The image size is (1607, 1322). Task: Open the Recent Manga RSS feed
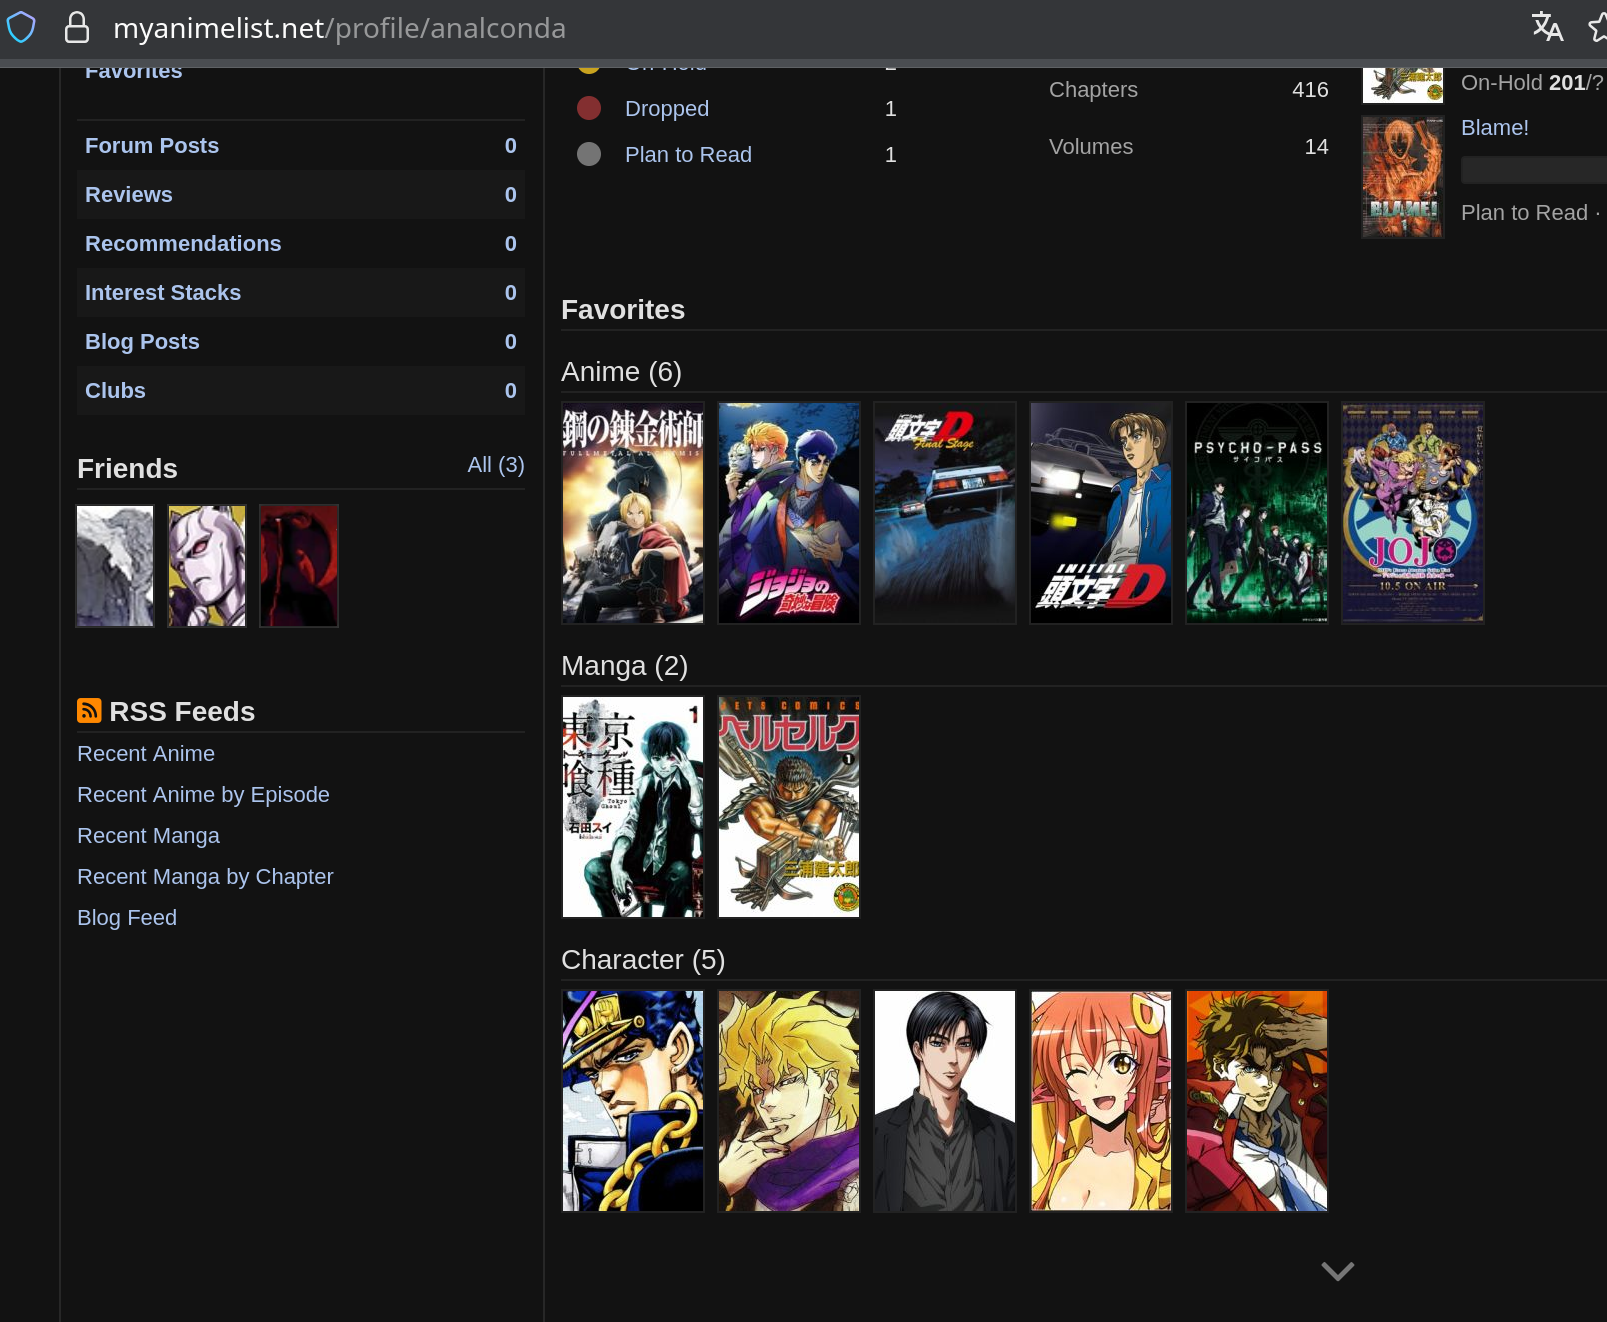148,836
